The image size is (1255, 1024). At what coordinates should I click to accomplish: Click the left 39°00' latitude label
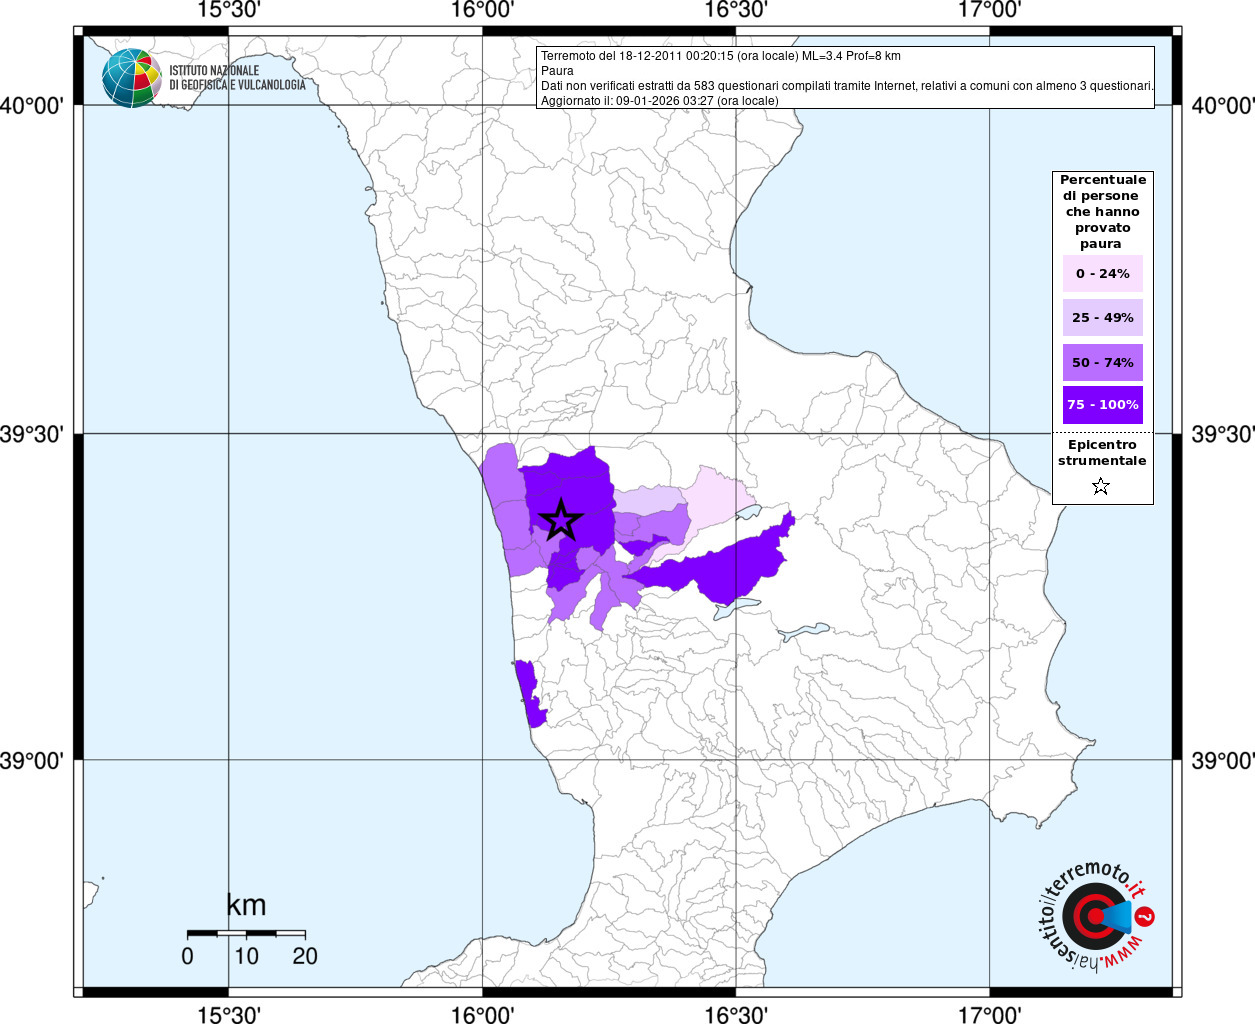click(x=32, y=760)
